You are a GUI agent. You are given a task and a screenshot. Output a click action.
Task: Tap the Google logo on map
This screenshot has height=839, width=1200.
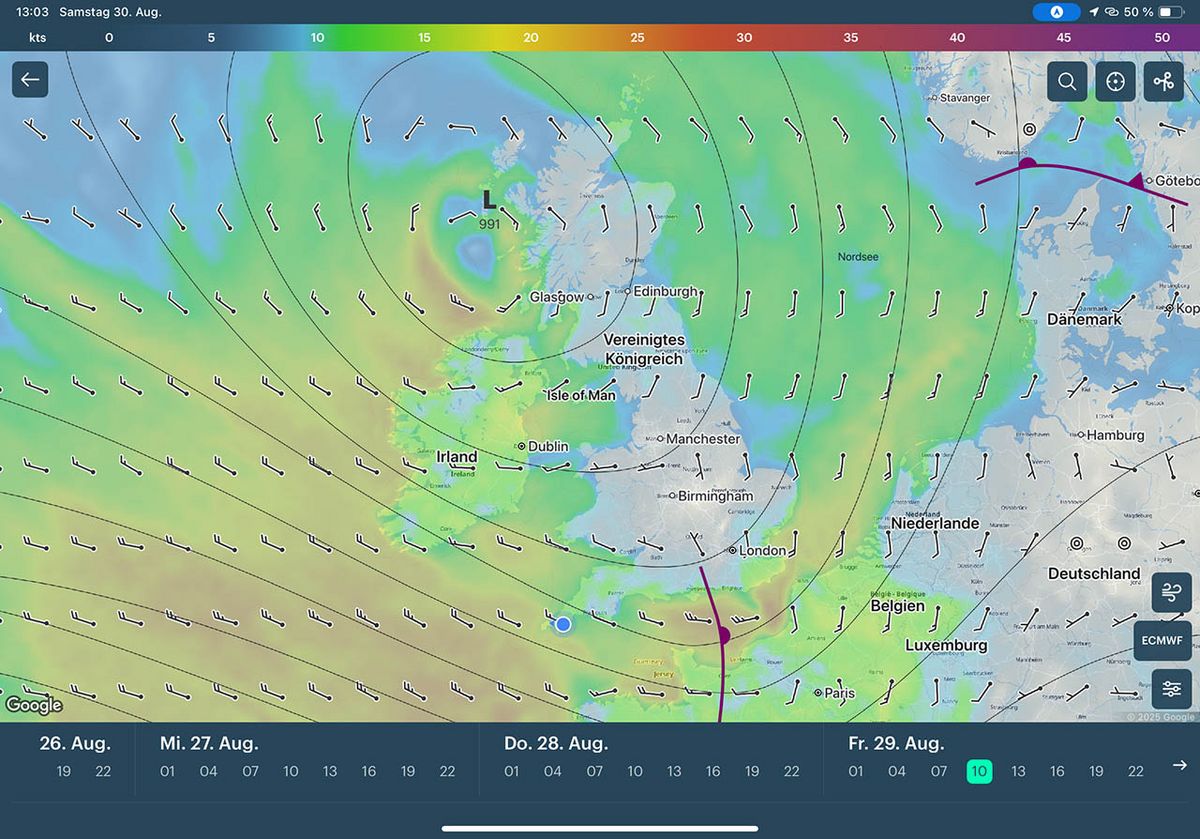33,705
